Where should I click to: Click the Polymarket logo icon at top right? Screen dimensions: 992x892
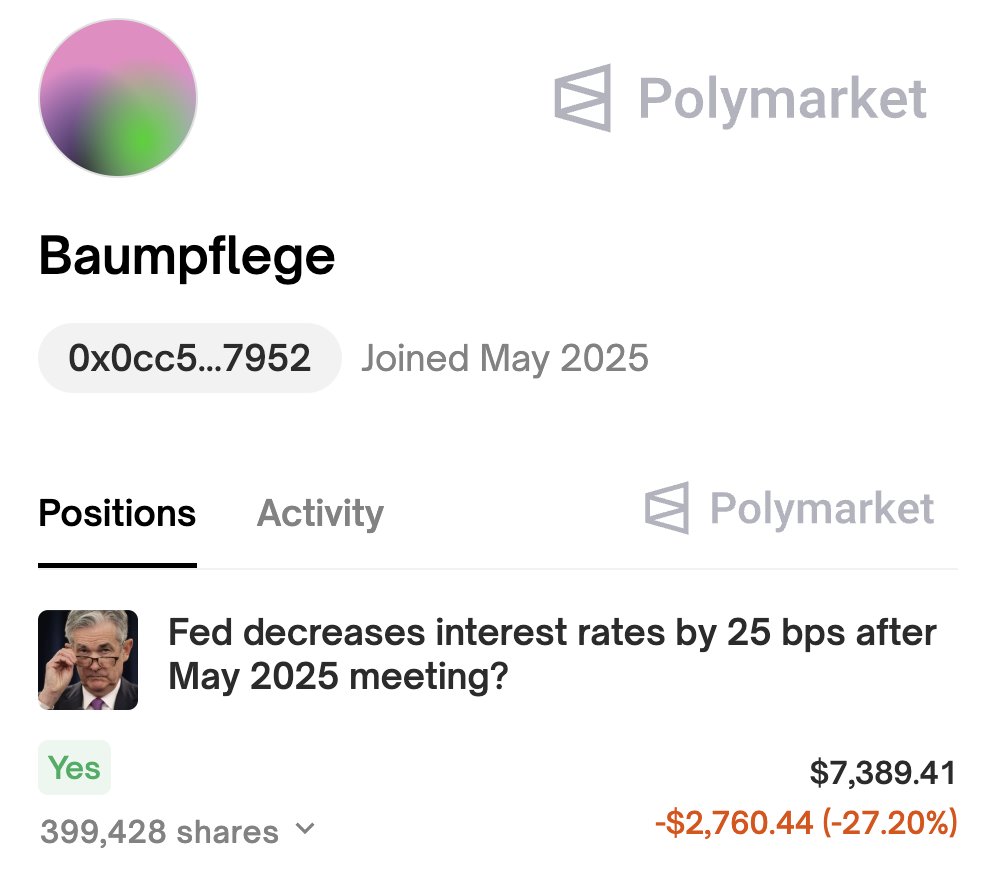pyautogui.click(x=584, y=98)
